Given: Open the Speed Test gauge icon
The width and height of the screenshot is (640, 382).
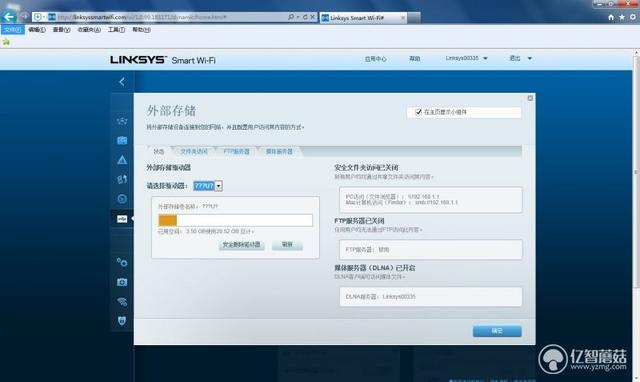Looking at the screenshot, I should (x=122, y=199).
